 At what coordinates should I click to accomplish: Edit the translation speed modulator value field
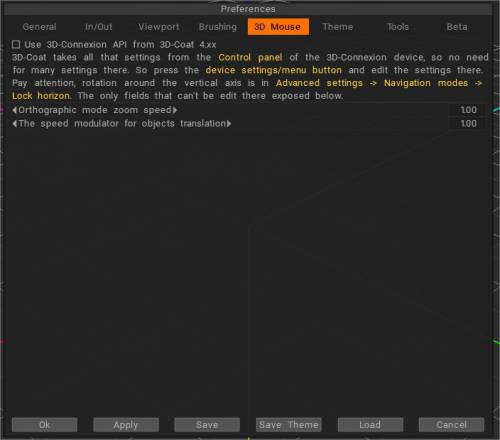(x=467, y=124)
